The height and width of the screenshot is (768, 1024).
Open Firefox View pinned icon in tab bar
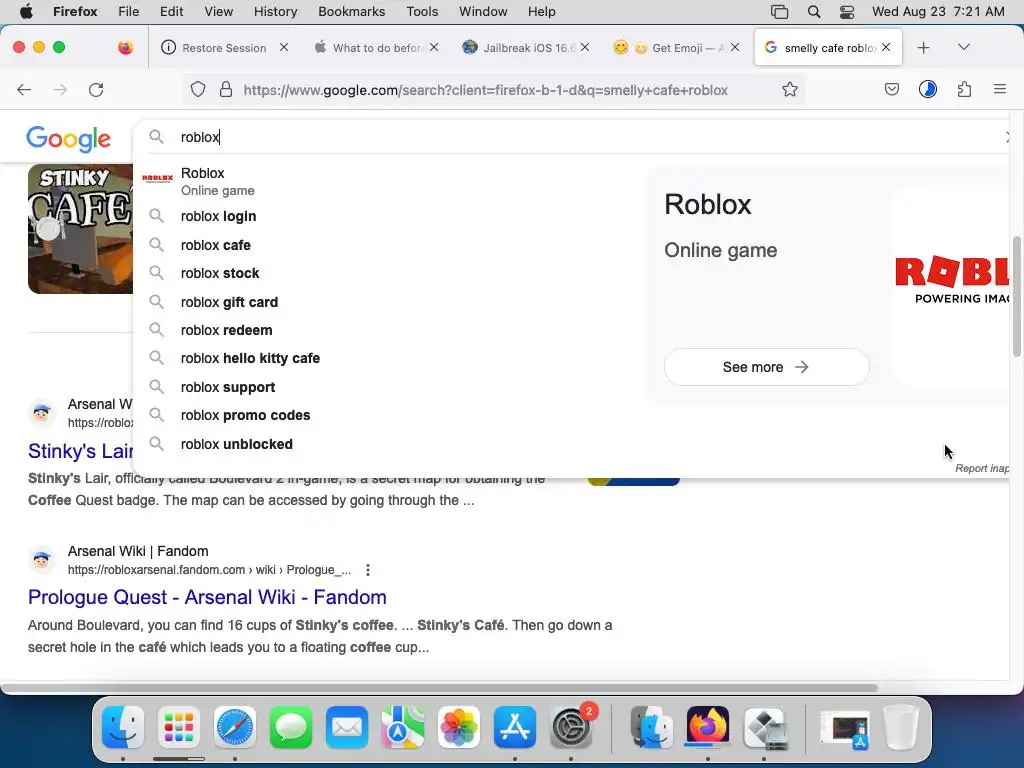(125, 47)
